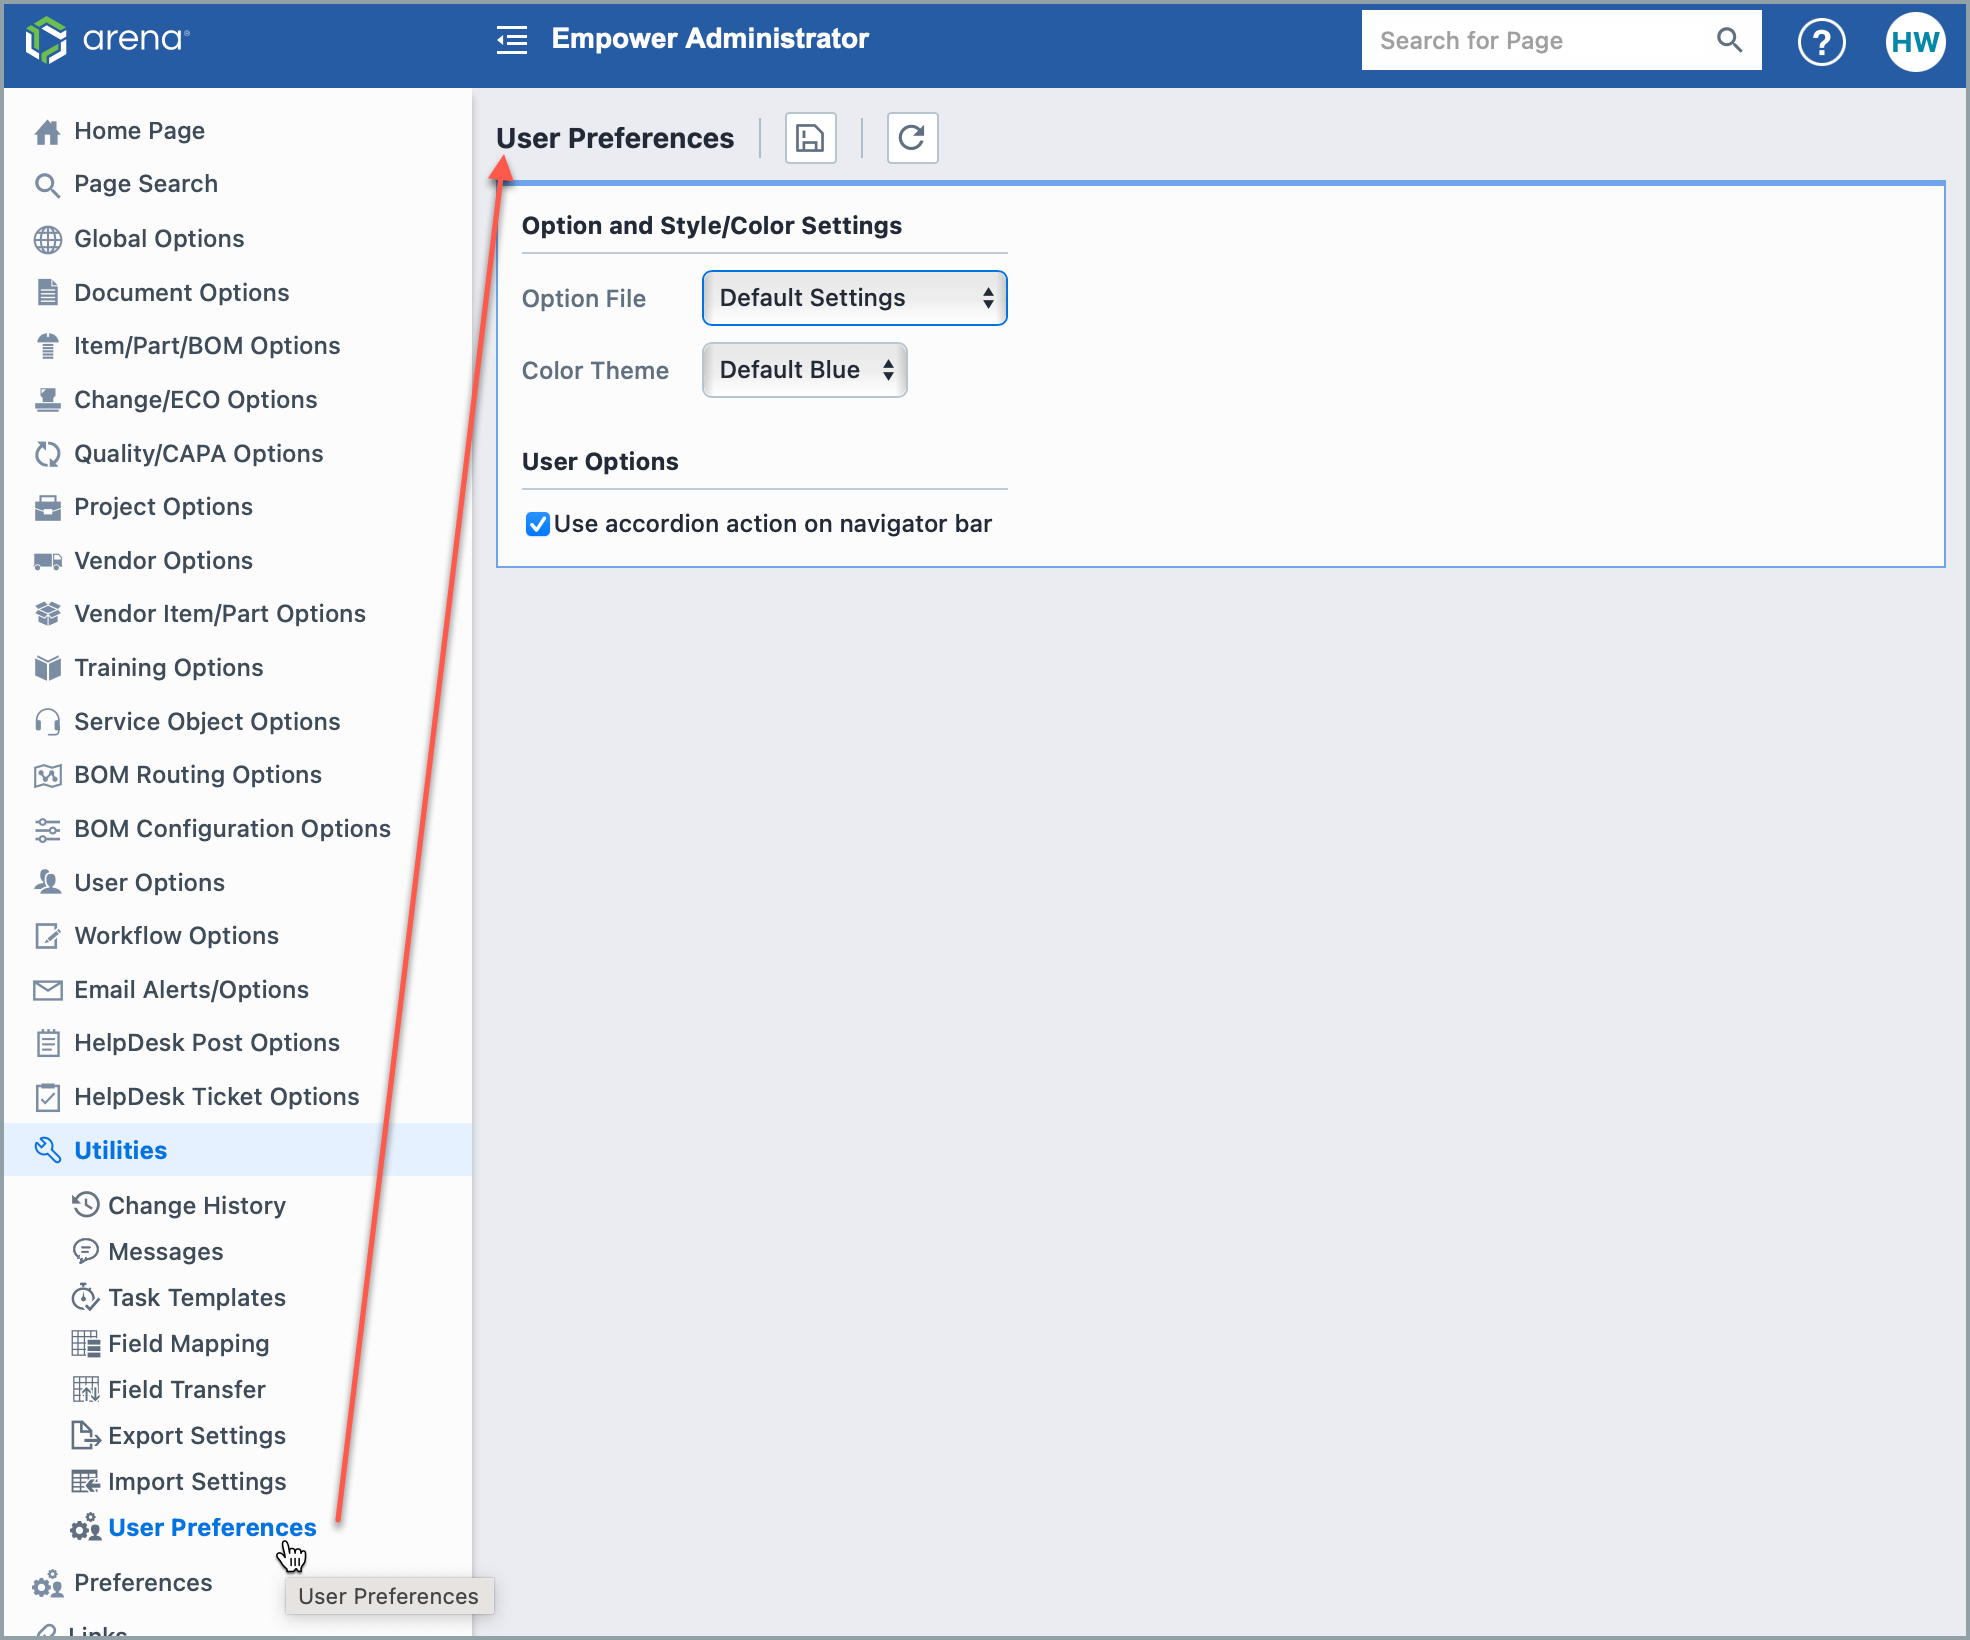Collapse the Utilities section

pos(120,1150)
